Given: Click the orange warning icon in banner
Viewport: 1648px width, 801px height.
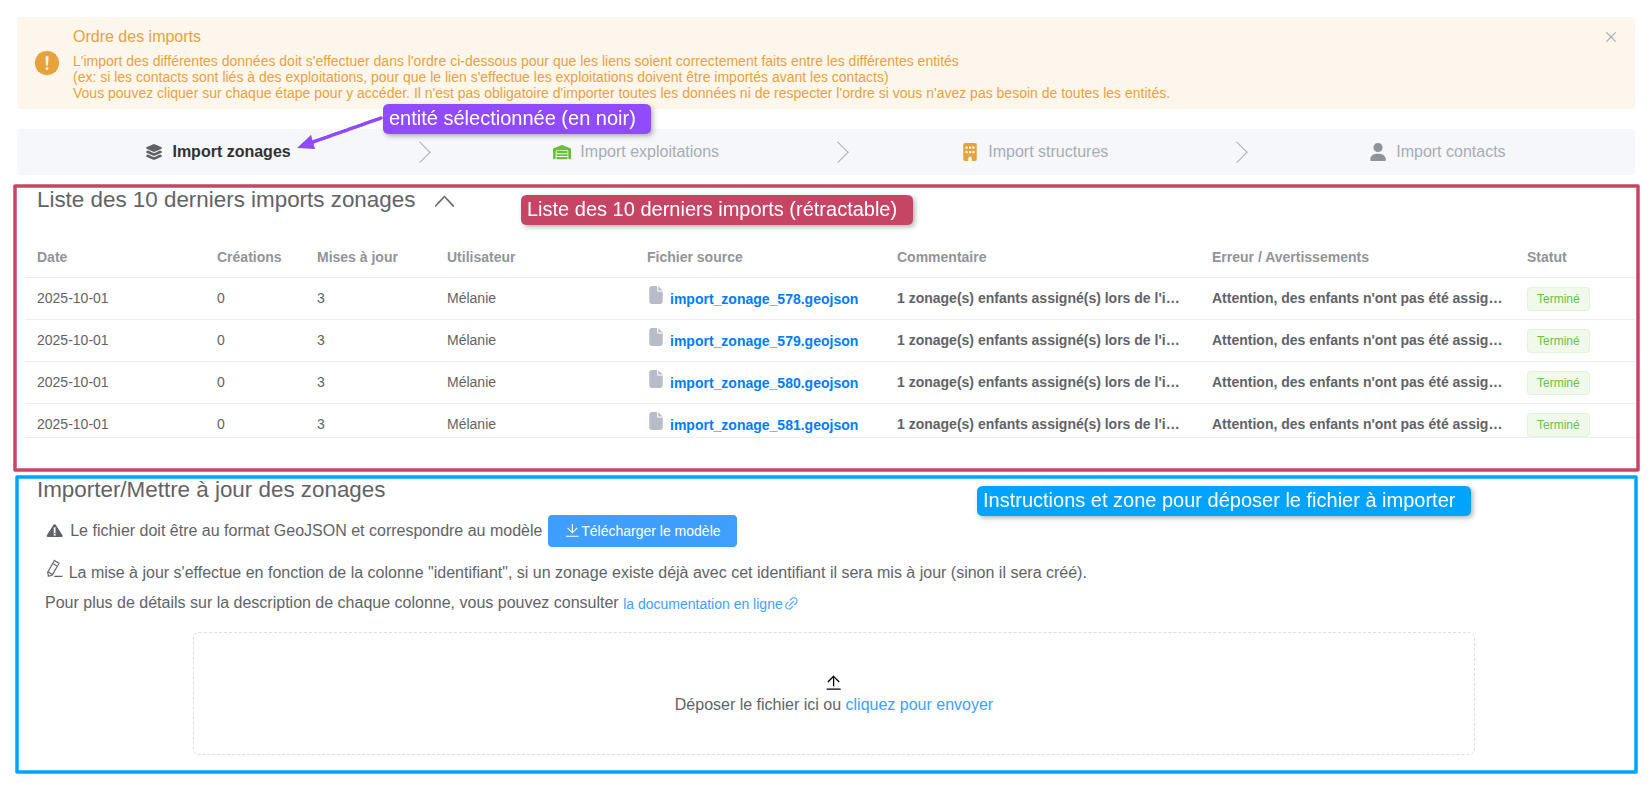Looking at the screenshot, I should point(47,63).
